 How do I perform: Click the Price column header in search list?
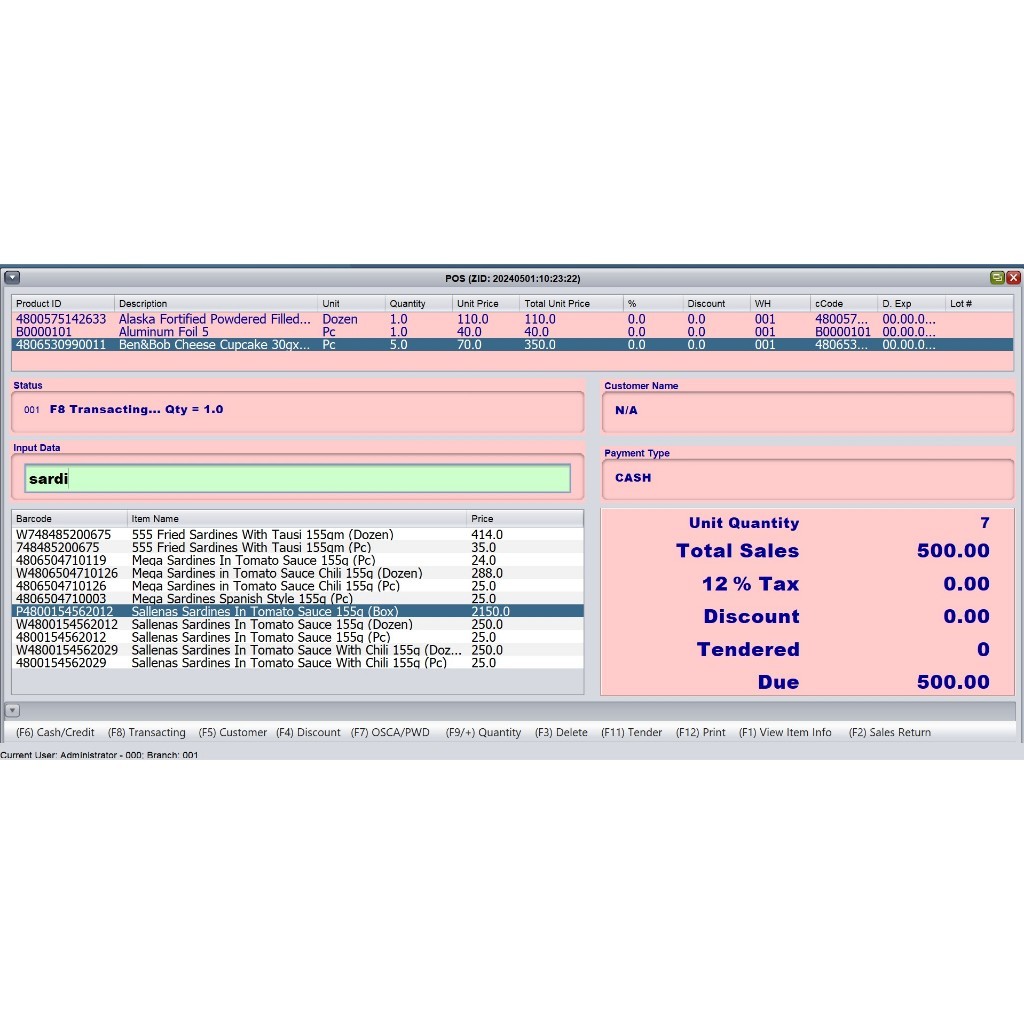click(524, 519)
